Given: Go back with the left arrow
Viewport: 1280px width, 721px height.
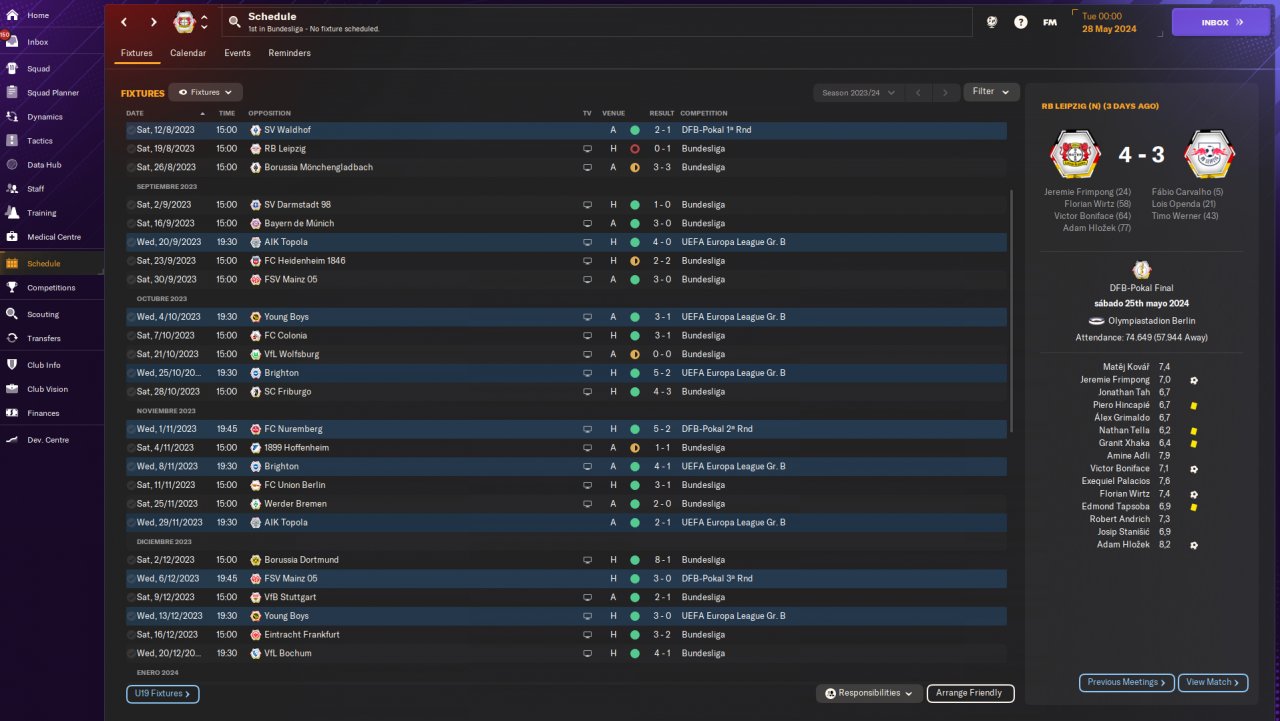Looking at the screenshot, I should [x=124, y=22].
